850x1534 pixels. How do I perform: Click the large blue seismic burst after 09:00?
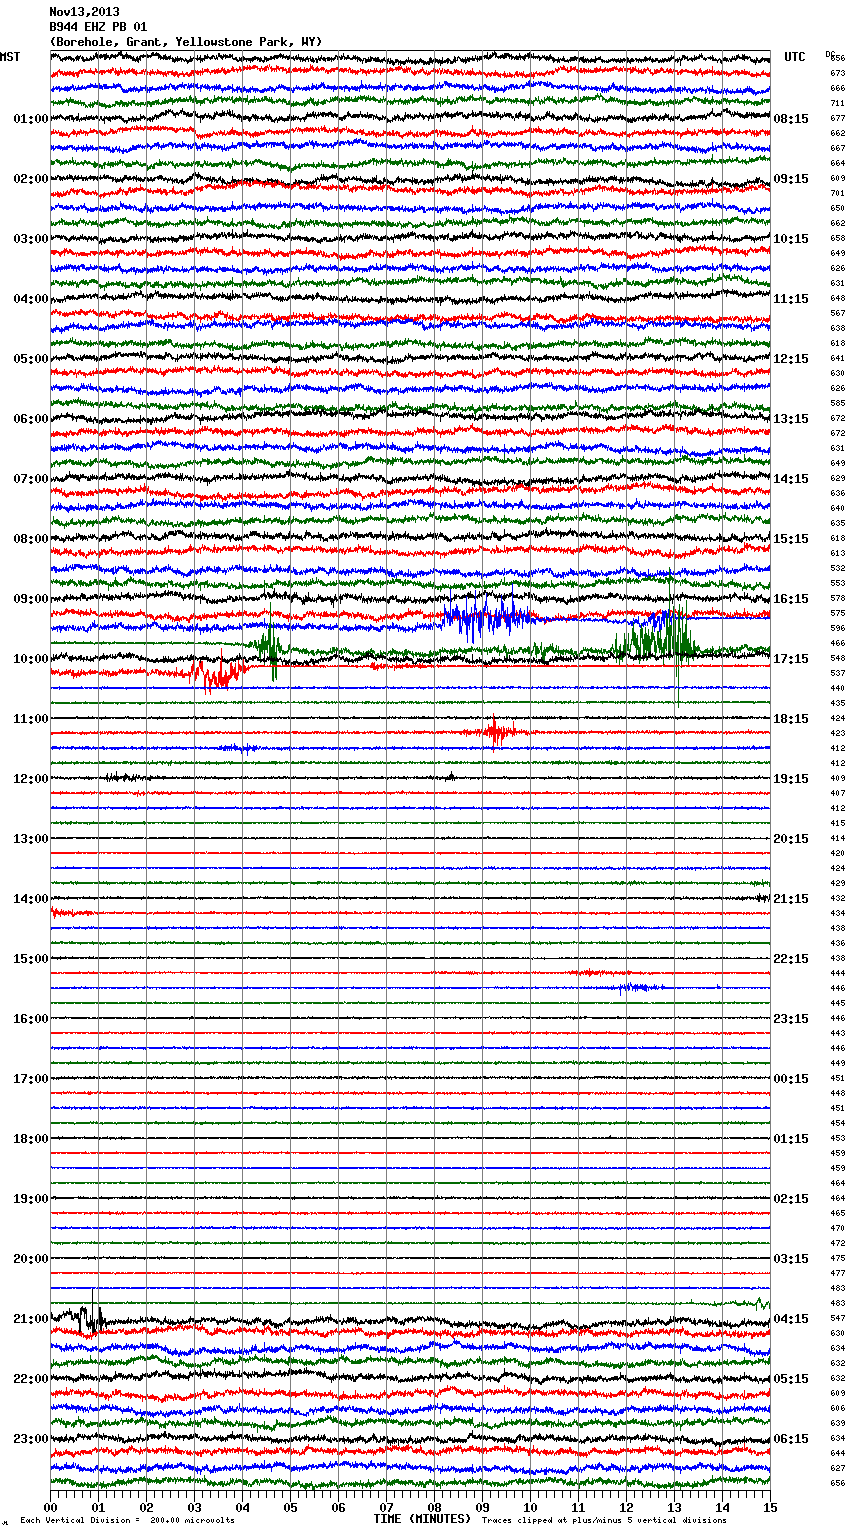487,617
